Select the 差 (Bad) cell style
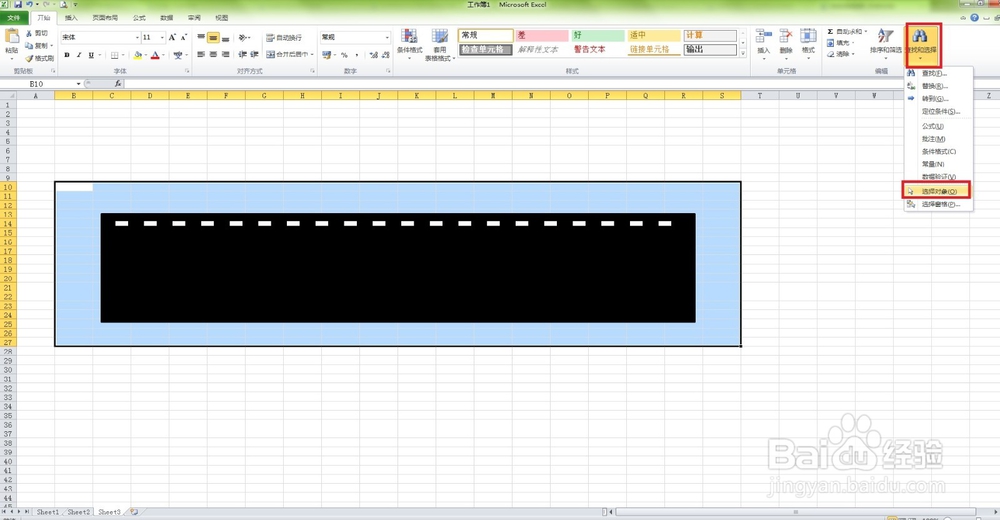Image resolution: width=1000 pixels, height=520 pixels. pos(542,36)
